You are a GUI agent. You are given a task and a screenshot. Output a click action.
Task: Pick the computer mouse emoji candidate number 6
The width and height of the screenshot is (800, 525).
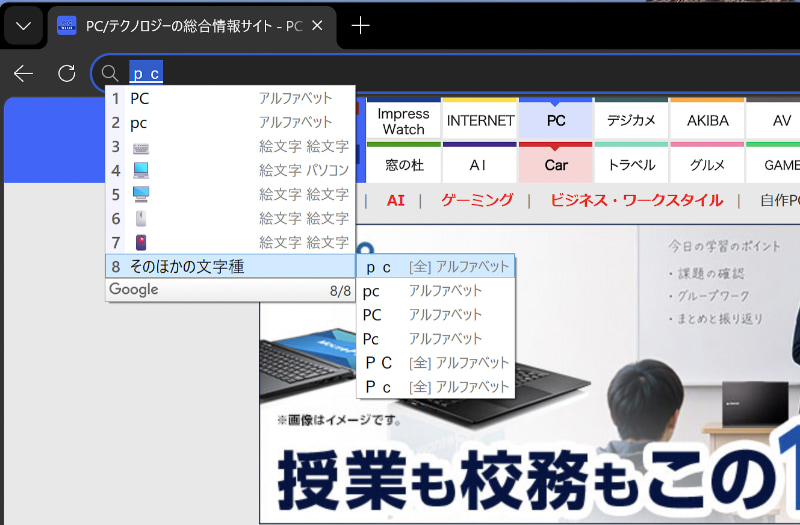(230, 218)
